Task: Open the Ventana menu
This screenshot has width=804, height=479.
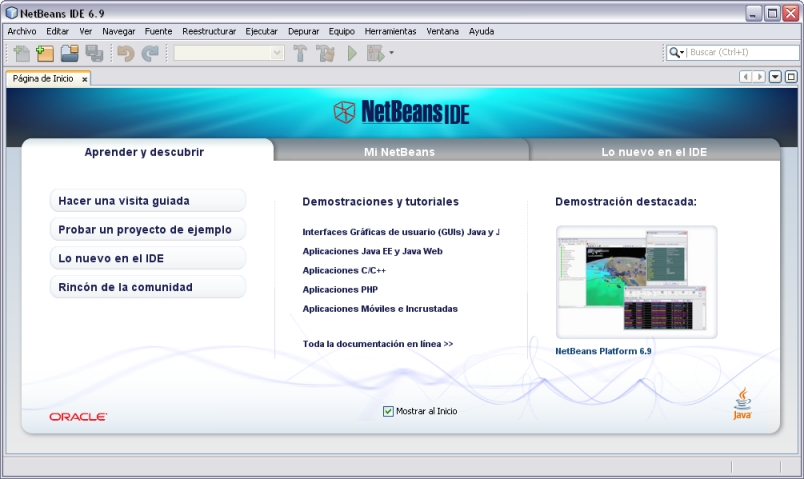Action: pos(443,31)
